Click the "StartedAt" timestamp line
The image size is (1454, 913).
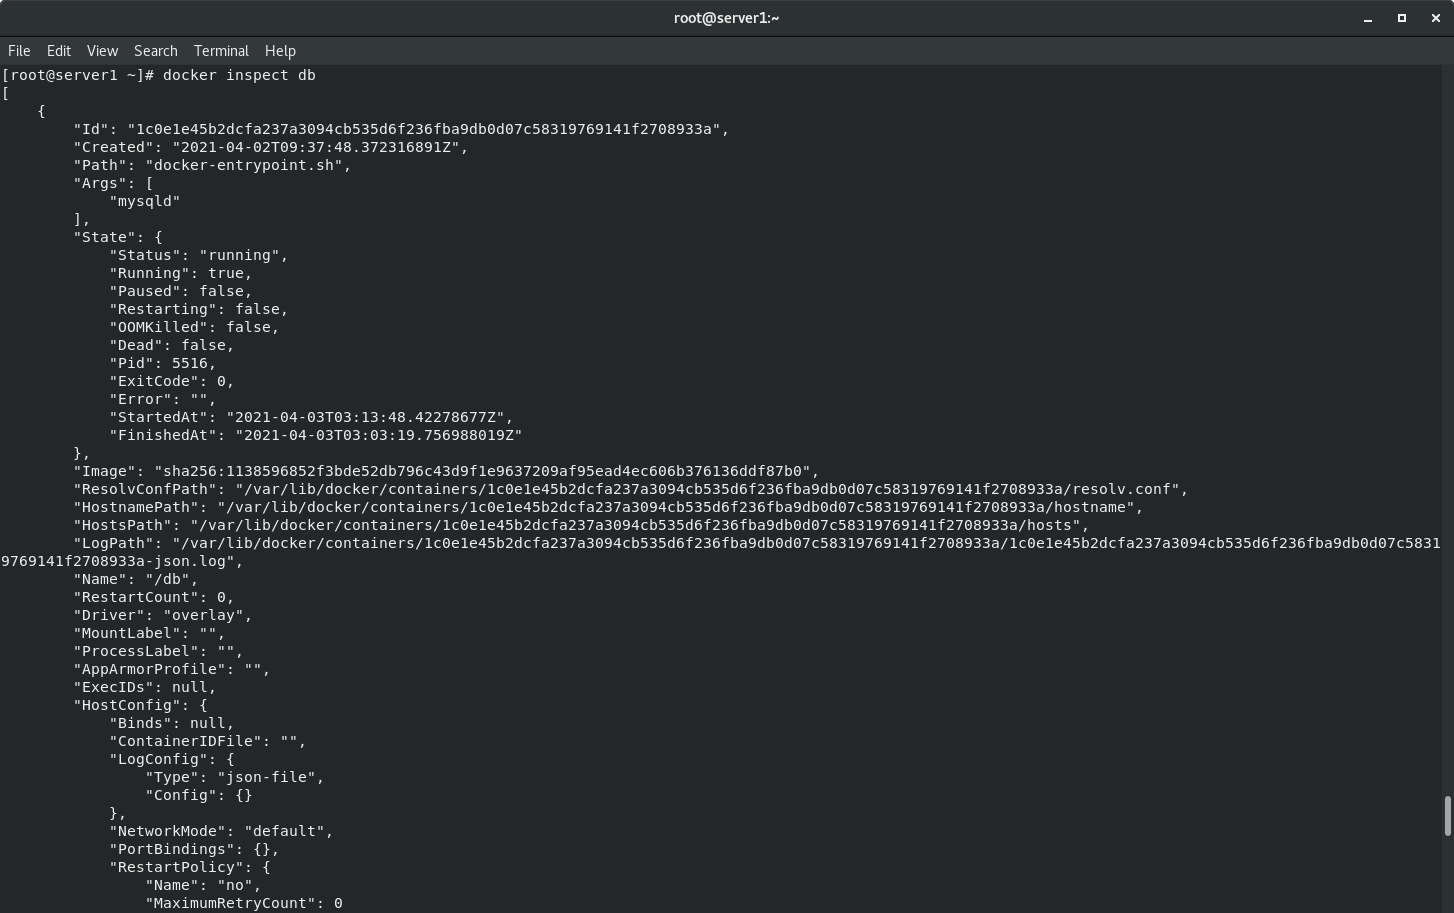(311, 417)
